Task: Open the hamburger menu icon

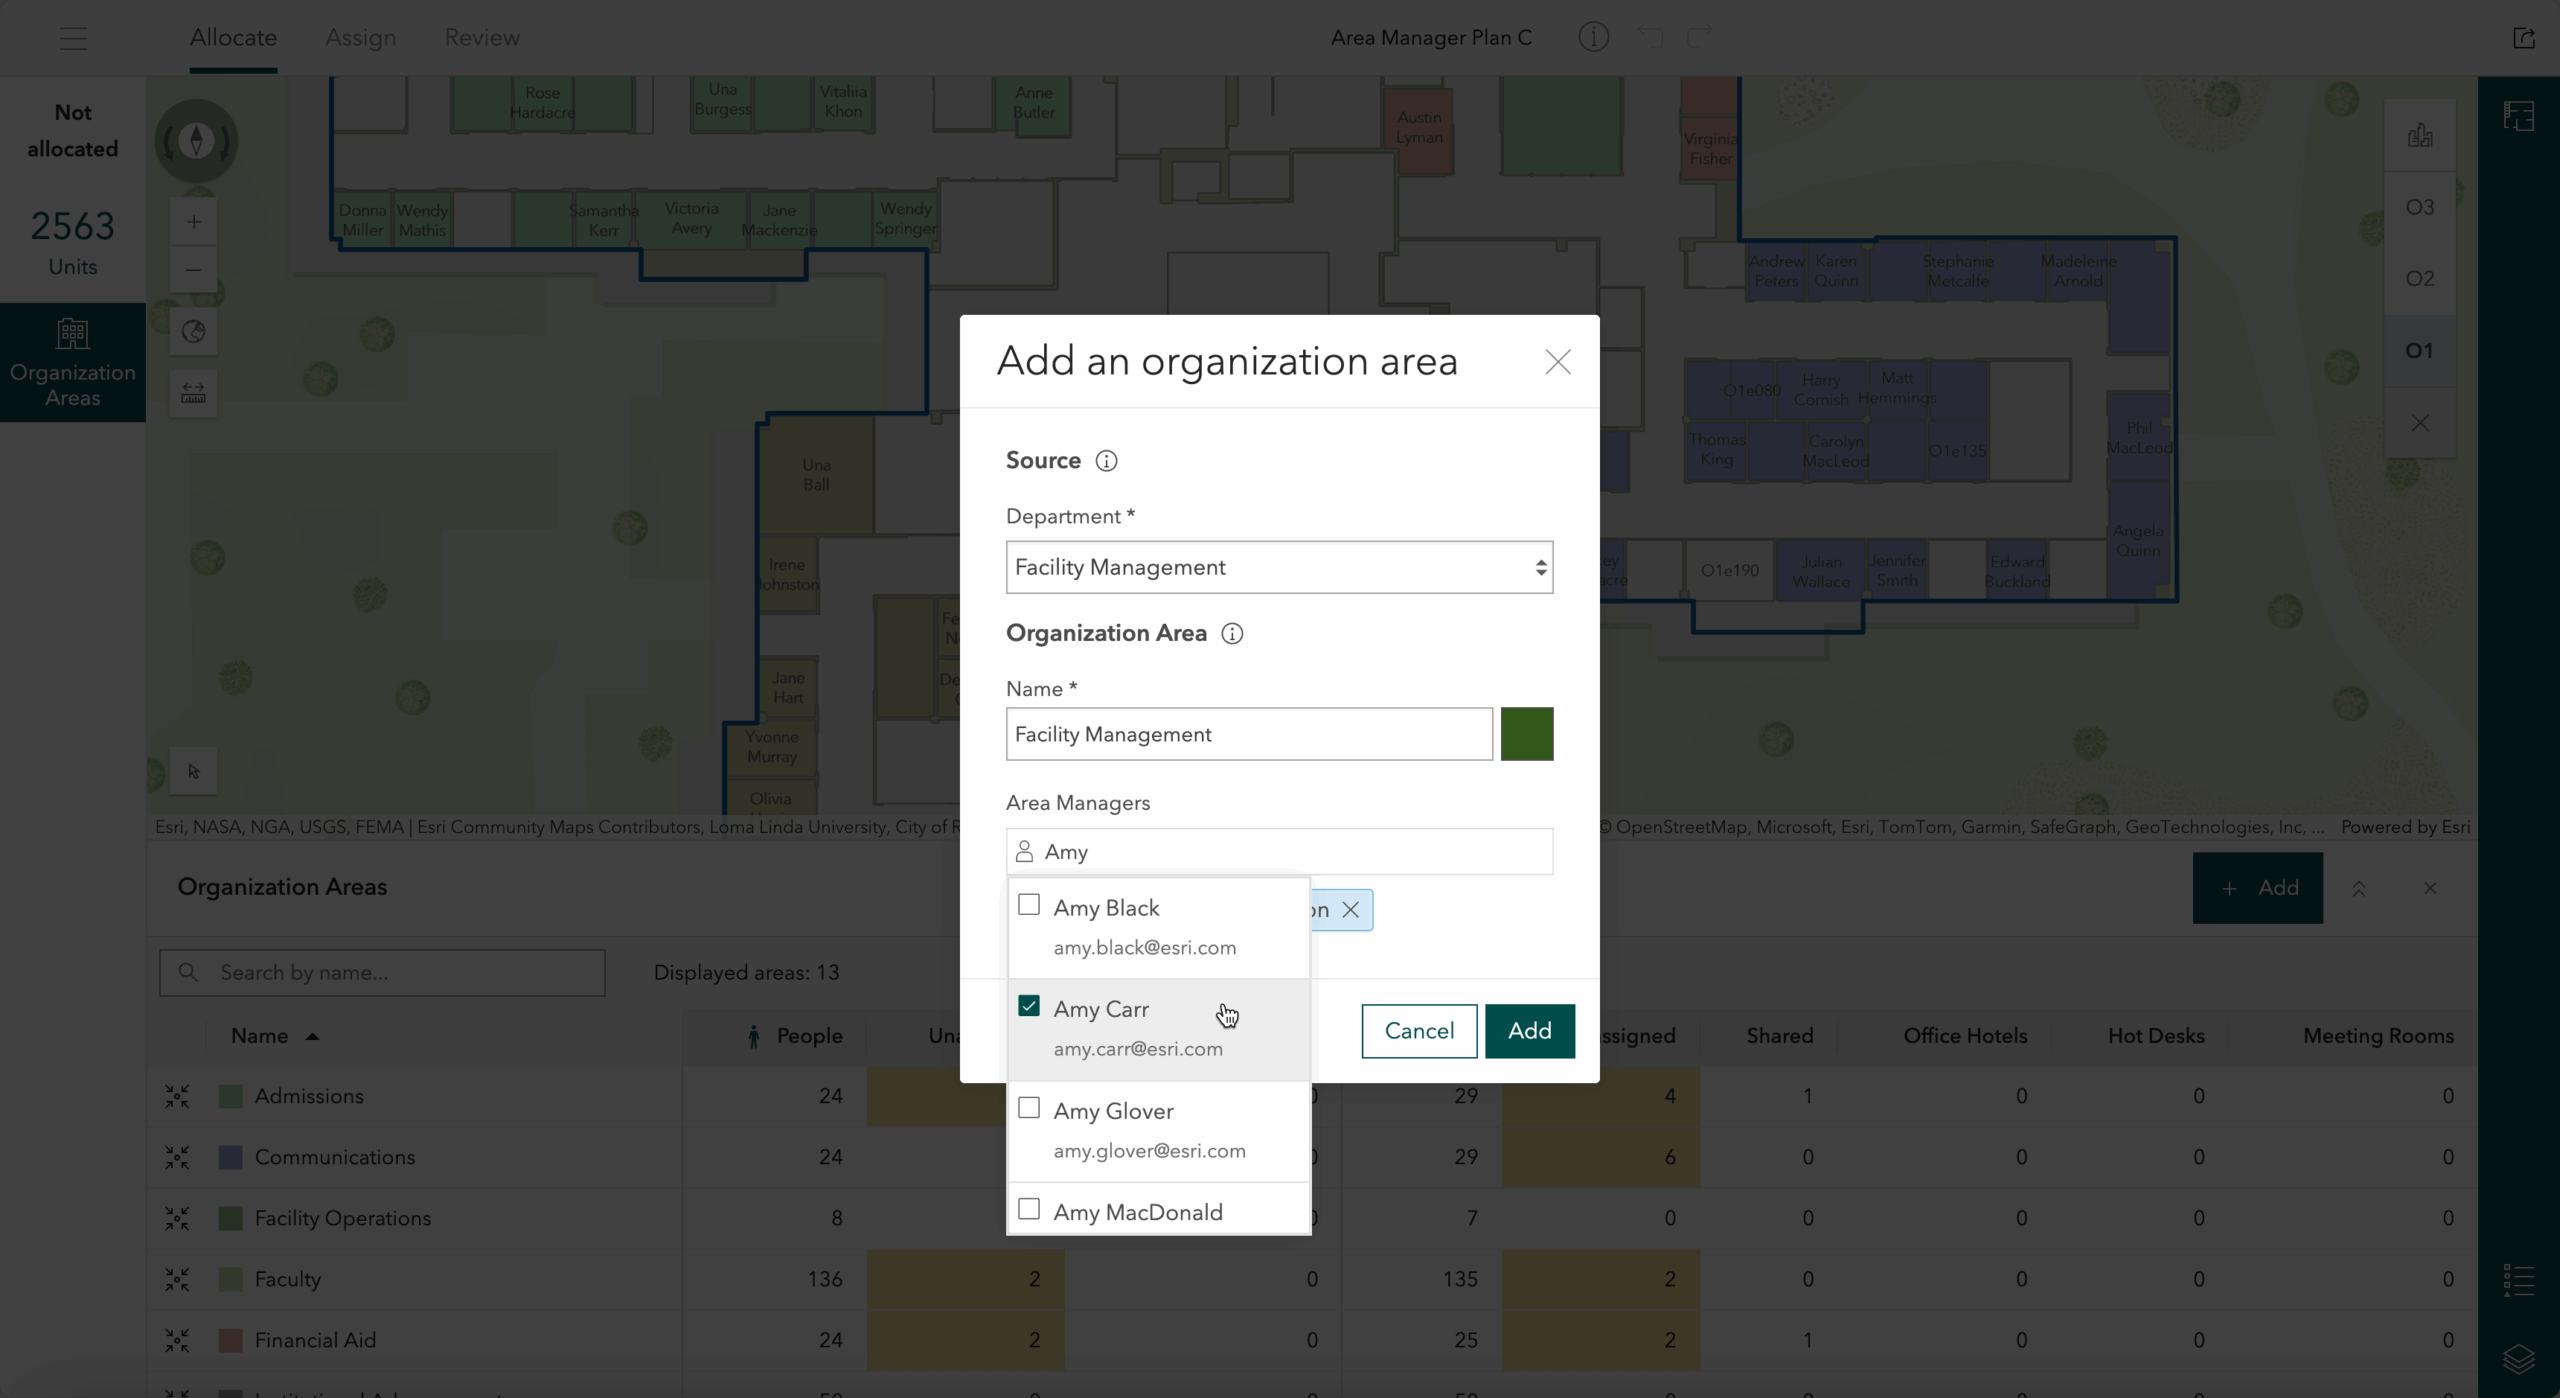Action: tap(73, 38)
